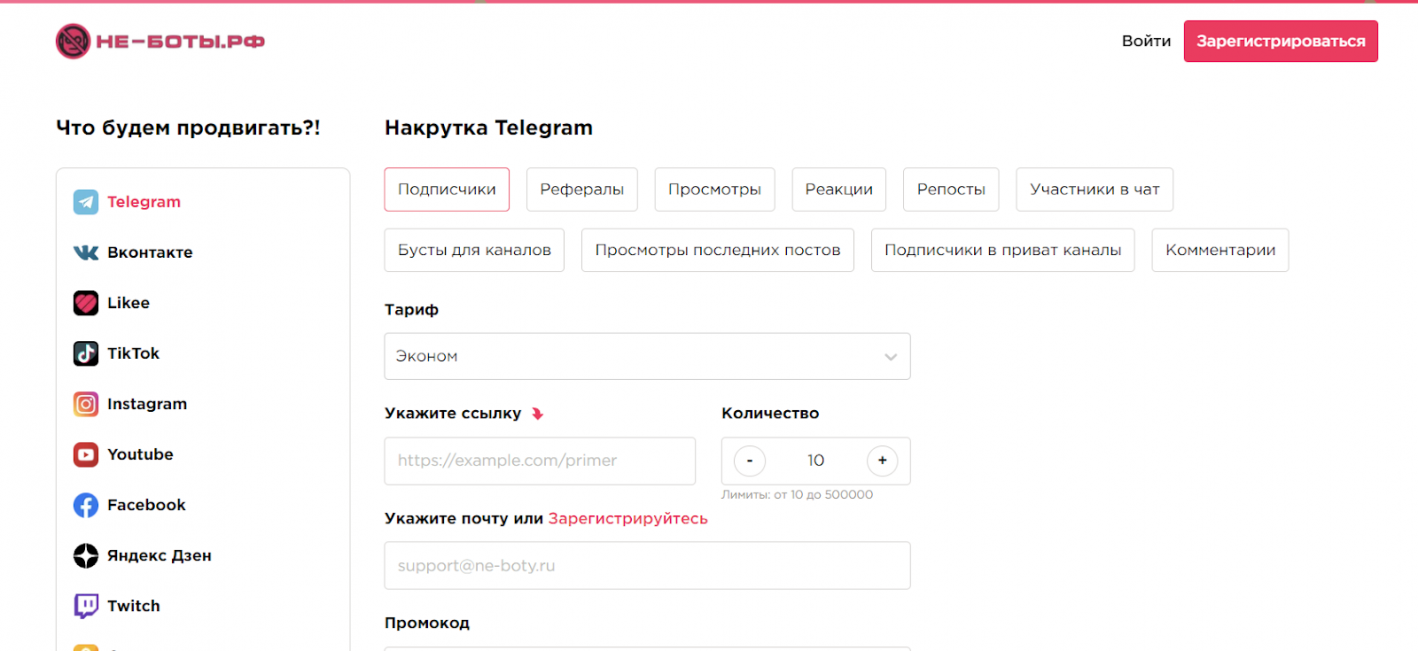Image resolution: width=1418 pixels, height=651 pixels.
Task: Click the НЕ-БОТЫ.РФ logo icon
Action: (x=73, y=42)
